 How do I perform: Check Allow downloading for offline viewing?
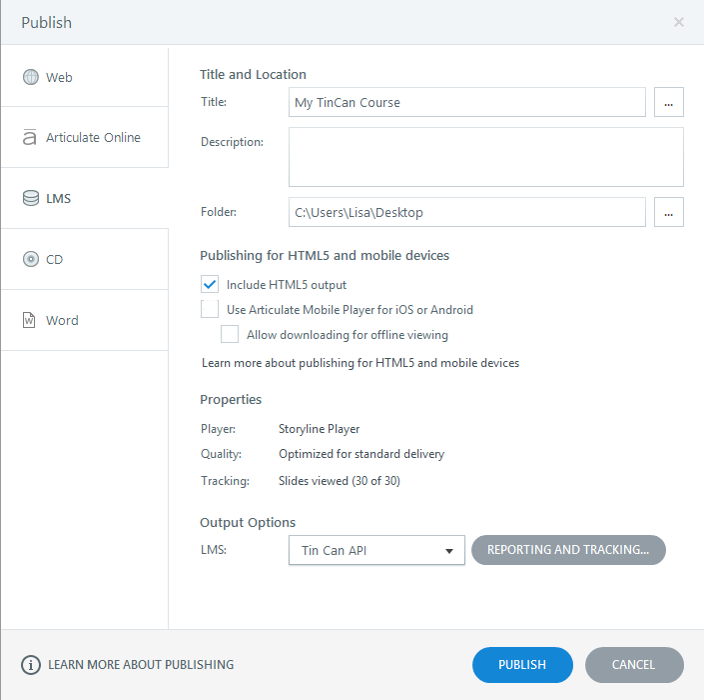click(230, 335)
